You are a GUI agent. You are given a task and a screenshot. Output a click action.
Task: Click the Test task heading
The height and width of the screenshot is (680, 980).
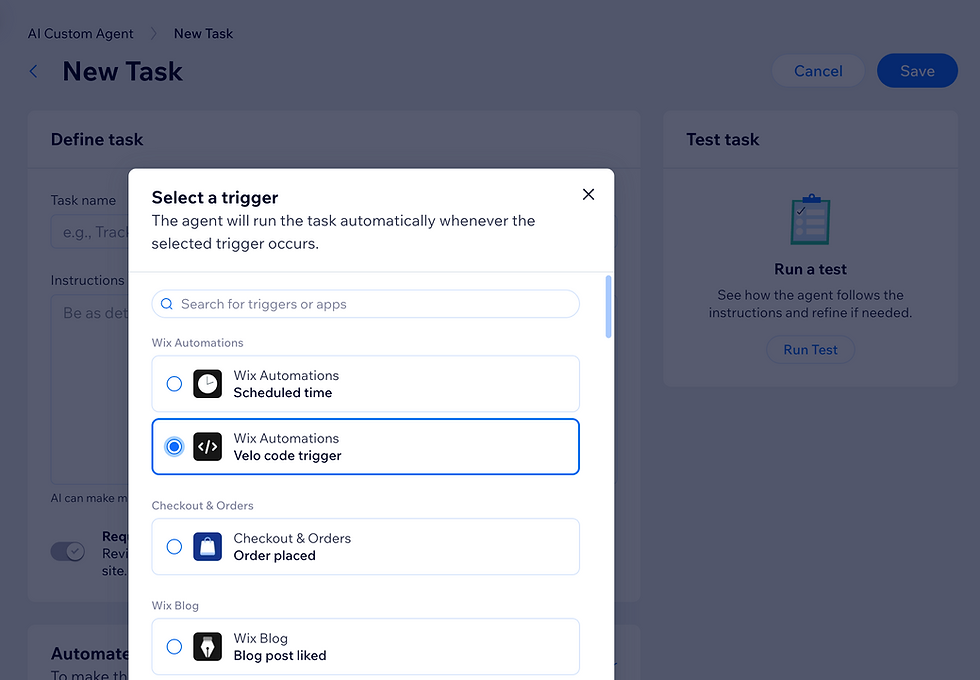click(x=722, y=139)
